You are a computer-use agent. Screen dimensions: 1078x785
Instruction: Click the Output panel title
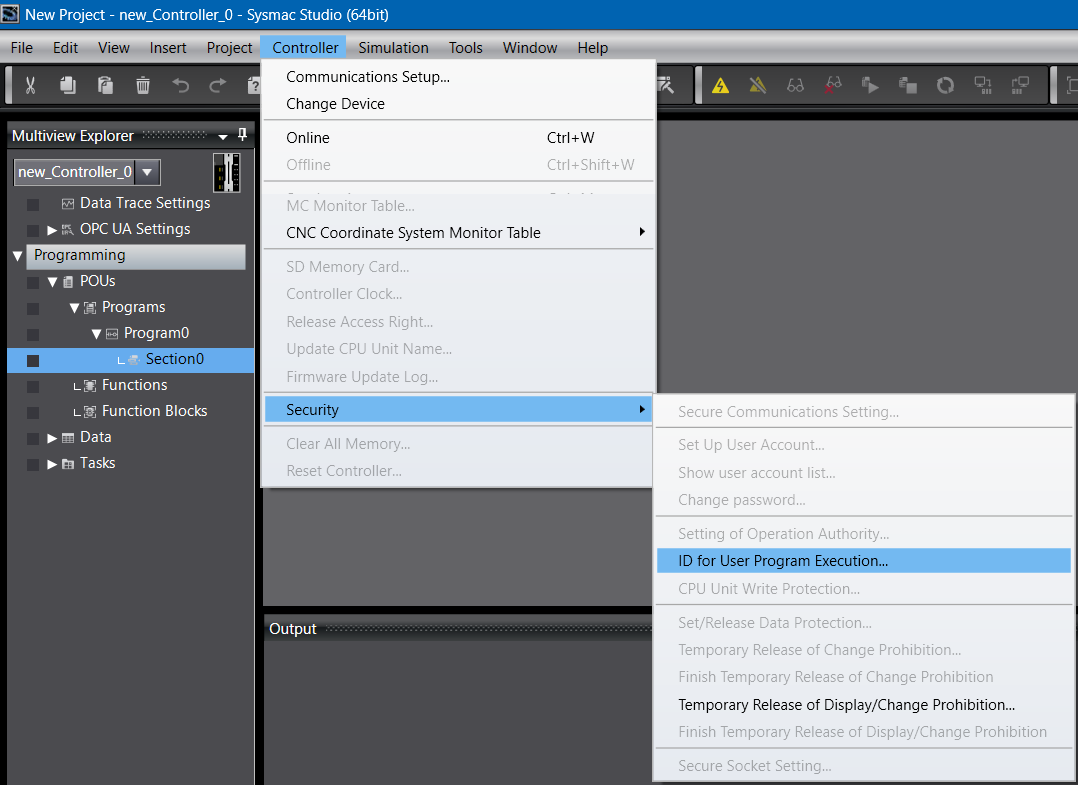pos(292,628)
